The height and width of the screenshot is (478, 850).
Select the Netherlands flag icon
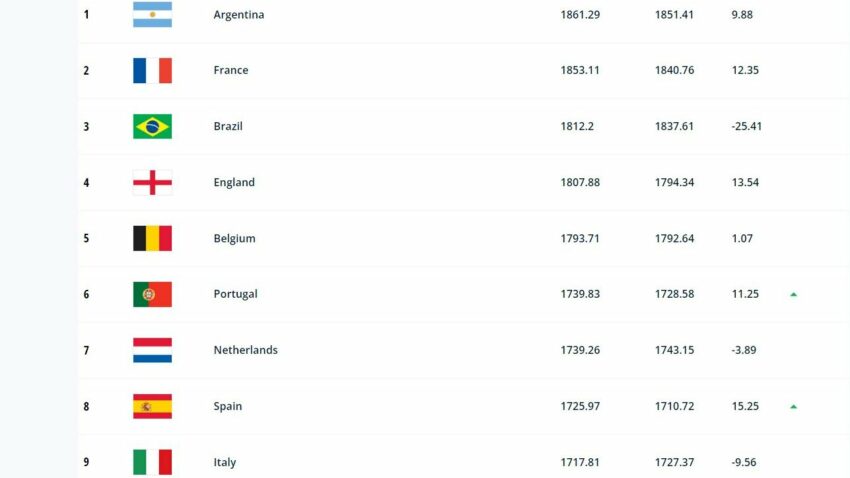coord(152,350)
